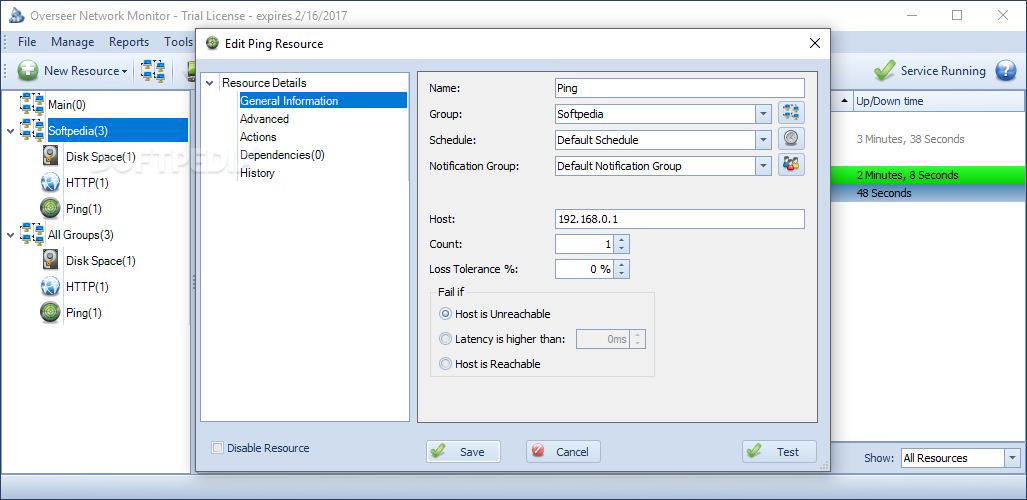The image size is (1027, 500).
Task: Open the Manage menu
Action: click(x=73, y=42)
